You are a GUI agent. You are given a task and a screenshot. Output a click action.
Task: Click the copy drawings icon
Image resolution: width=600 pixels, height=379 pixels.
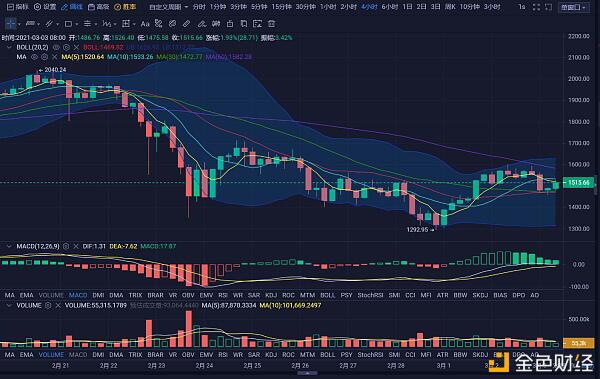(243, 24)
